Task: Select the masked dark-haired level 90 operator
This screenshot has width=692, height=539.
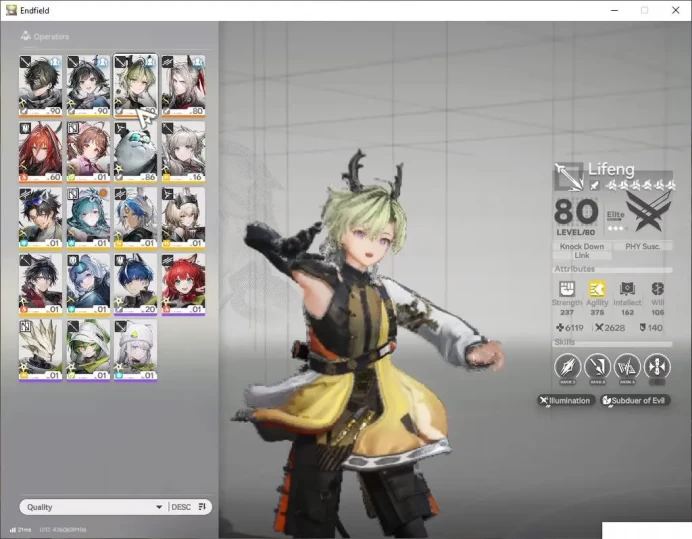Action: click(x=41, y=86)
